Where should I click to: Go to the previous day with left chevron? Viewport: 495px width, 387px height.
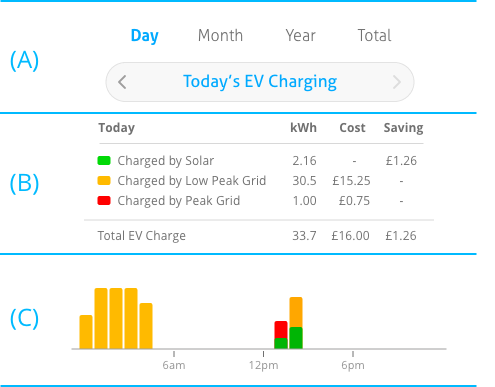[122, 82]
